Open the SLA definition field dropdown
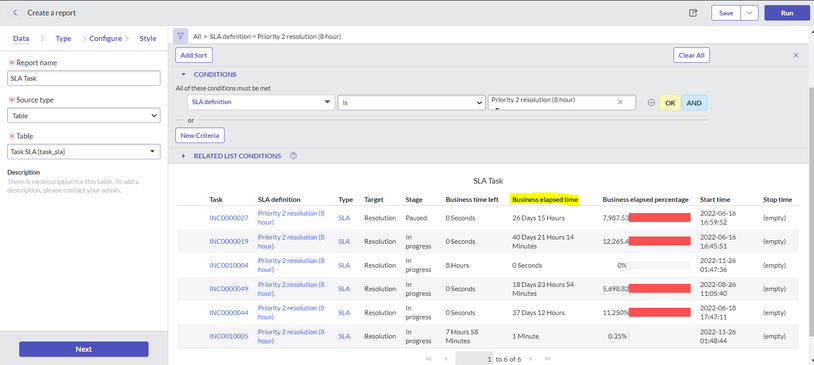 pos(261,102)
